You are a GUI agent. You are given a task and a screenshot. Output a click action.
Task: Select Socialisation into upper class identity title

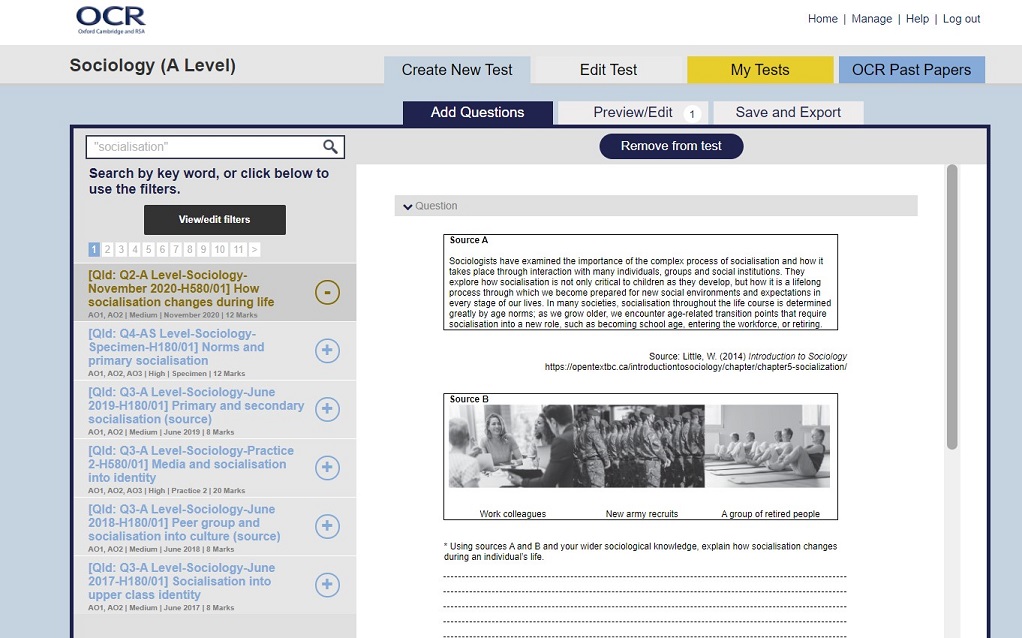tap(182, 581)
